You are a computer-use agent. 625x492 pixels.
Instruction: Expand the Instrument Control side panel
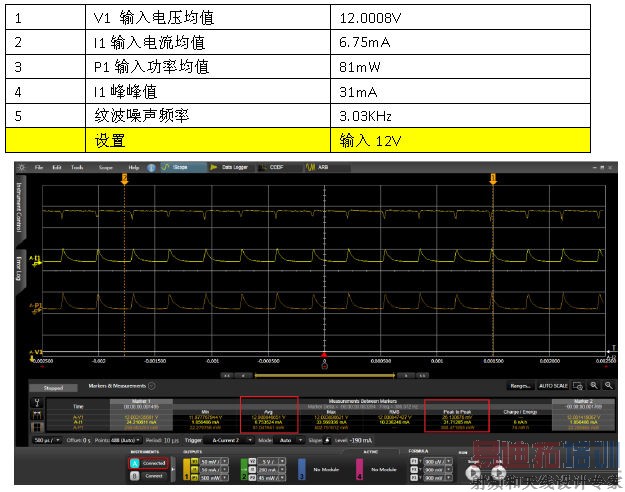(19, 207)
